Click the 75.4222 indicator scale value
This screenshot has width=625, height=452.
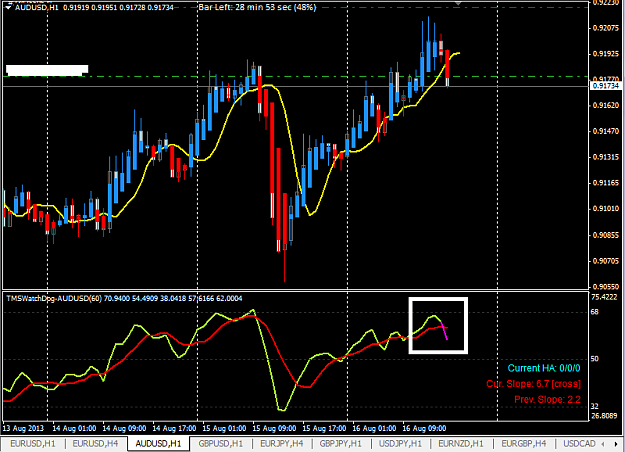pos(604,297)
